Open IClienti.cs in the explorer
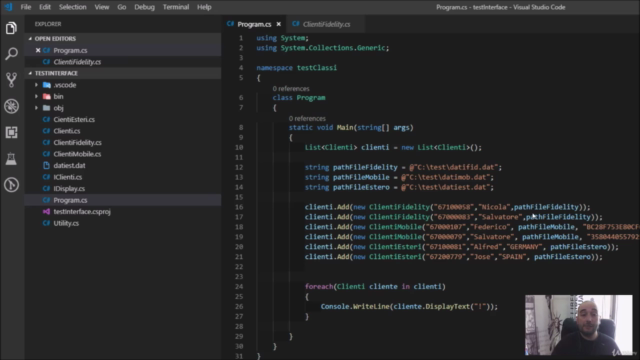The height and width of the screenshot is (360, 640). [68, 177]
